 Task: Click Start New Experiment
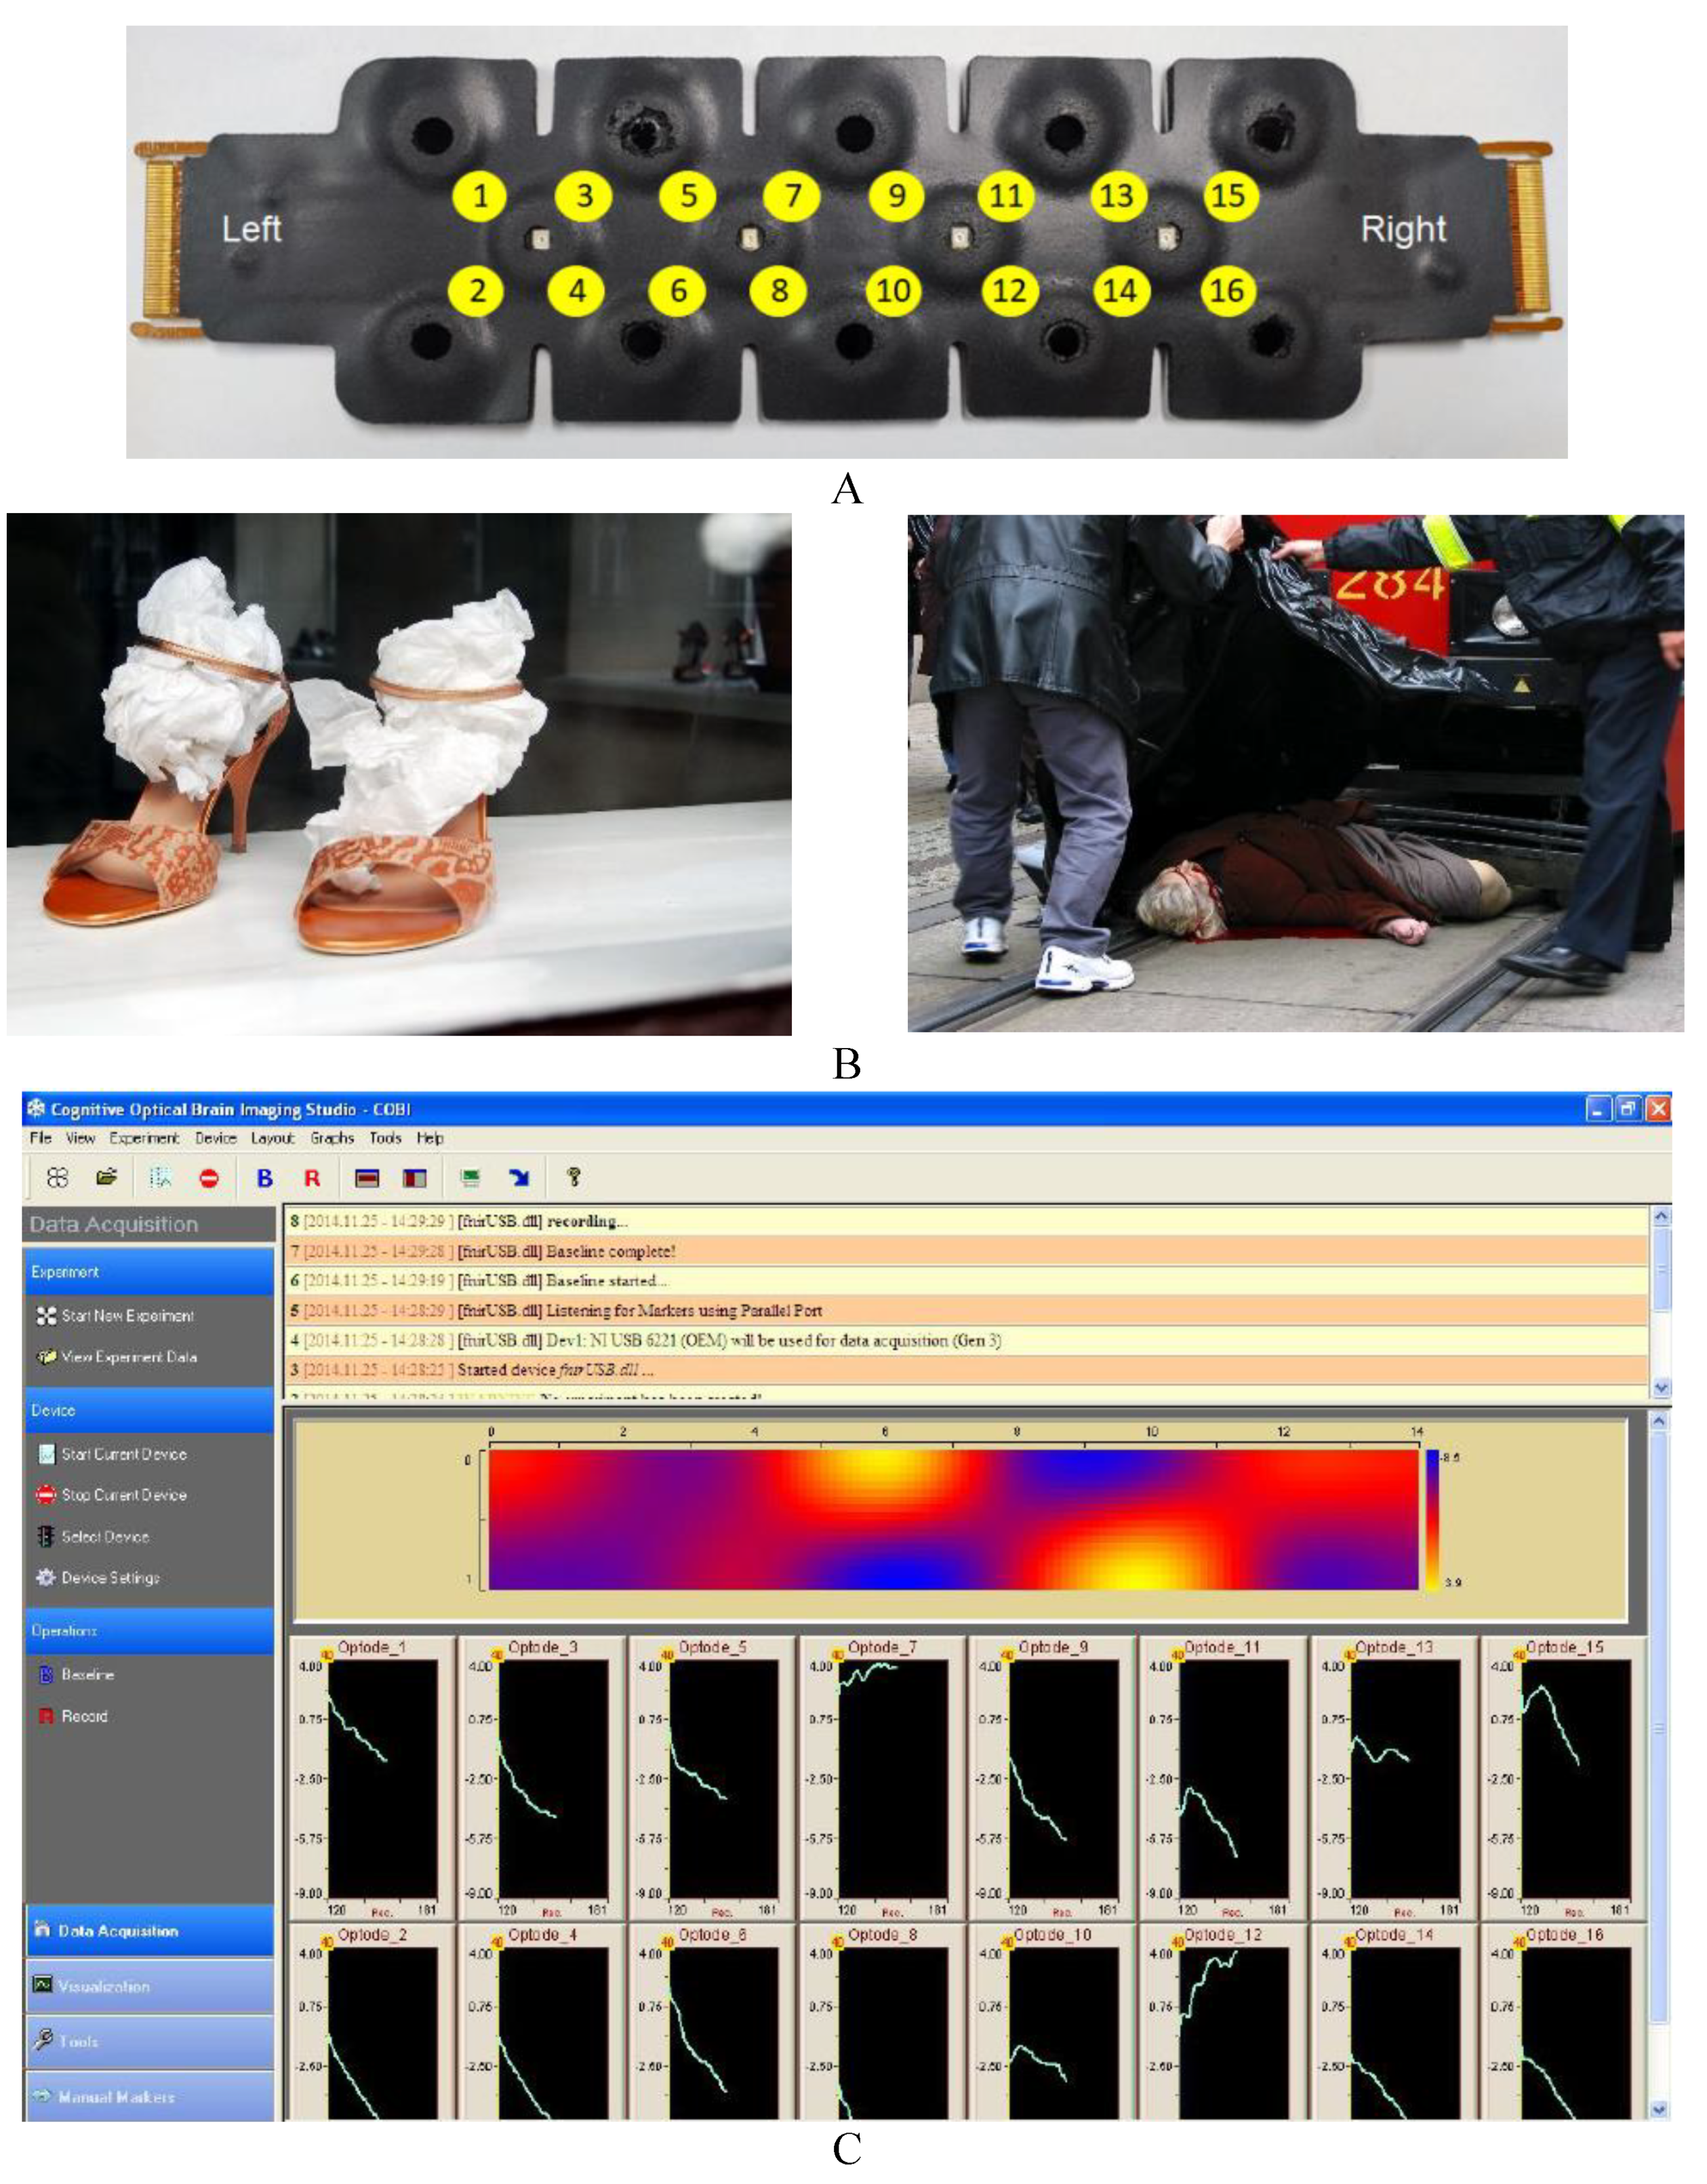[x=127, y=1316]
